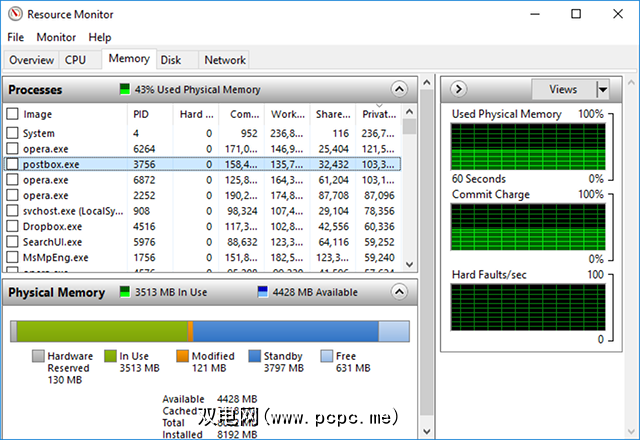Click the Commit Charge graph
The width and height of the screenshot is (640, 440).
528,227
